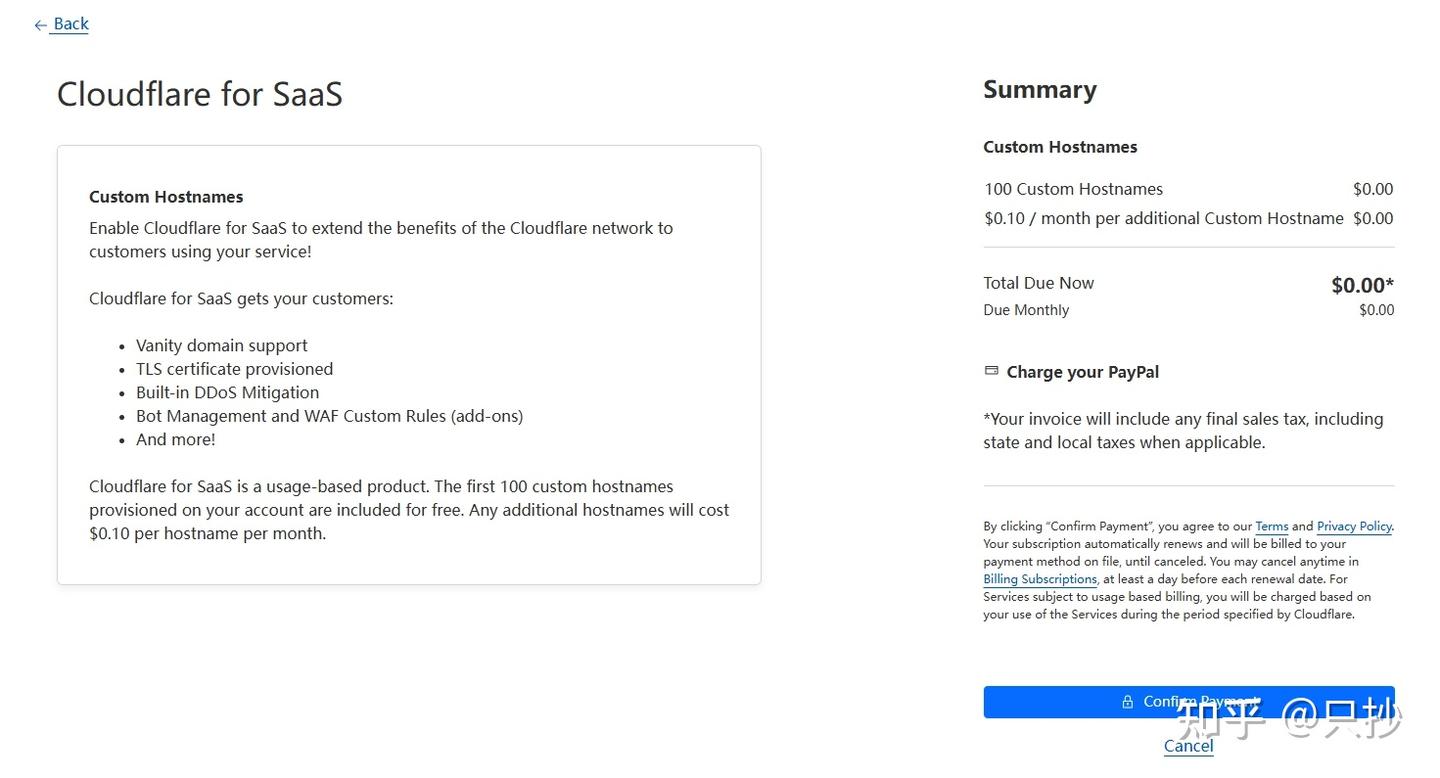
Task: Click the Summary heading
Action: point(1040,89)
